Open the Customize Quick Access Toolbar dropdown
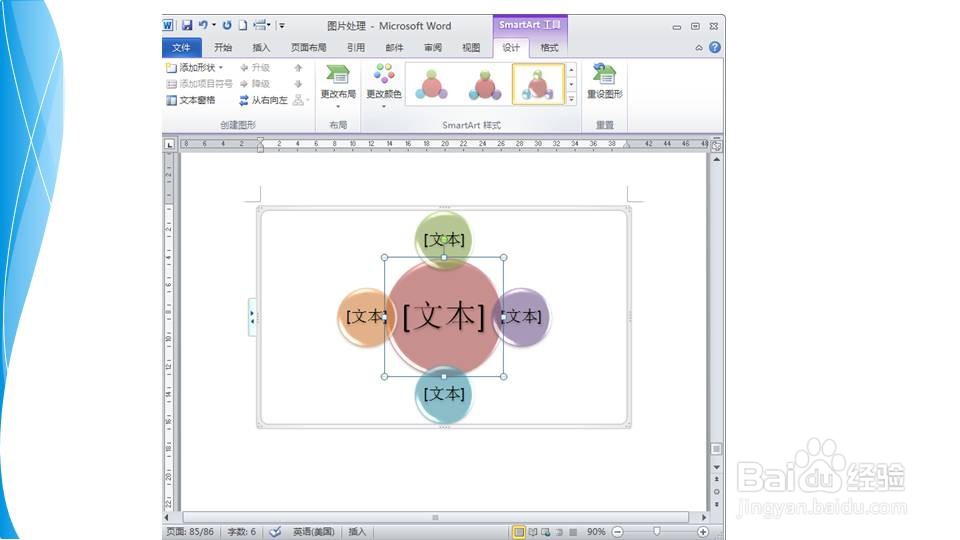 (x=282, y=25)
